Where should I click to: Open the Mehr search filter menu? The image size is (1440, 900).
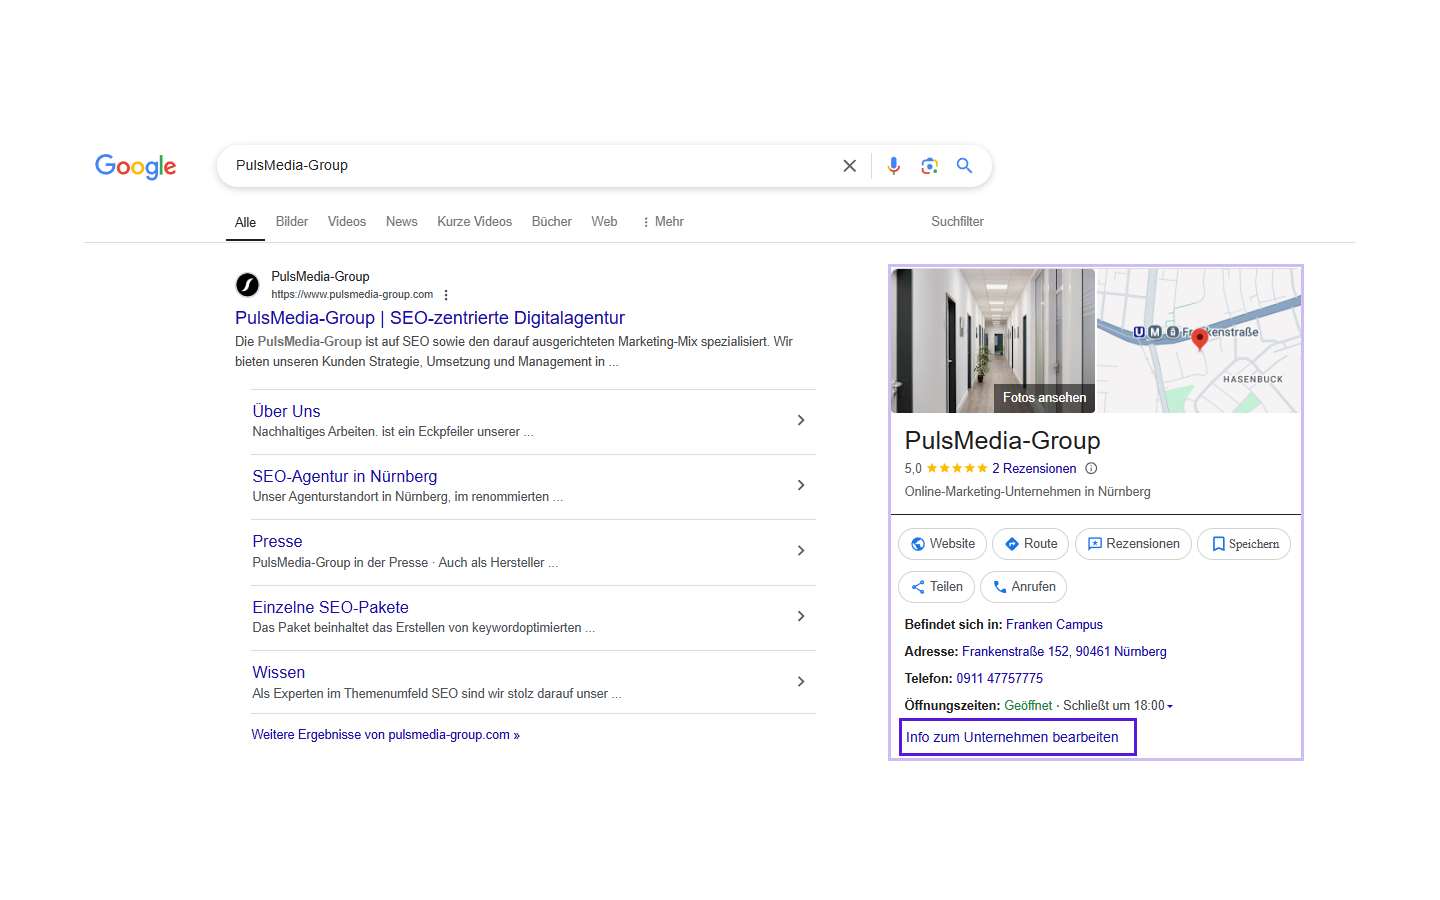(x=663, y=222)
